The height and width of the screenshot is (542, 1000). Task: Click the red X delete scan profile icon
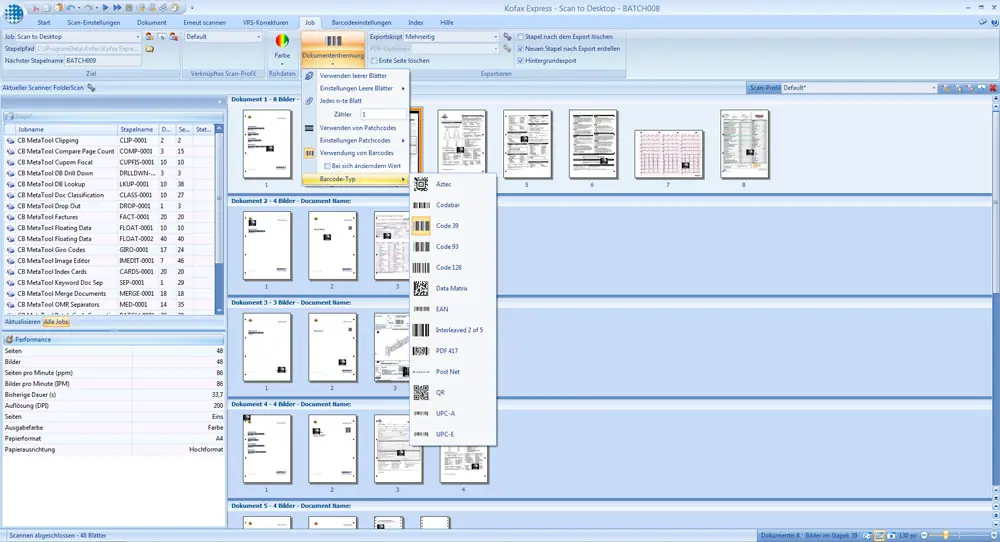[993, 88]
